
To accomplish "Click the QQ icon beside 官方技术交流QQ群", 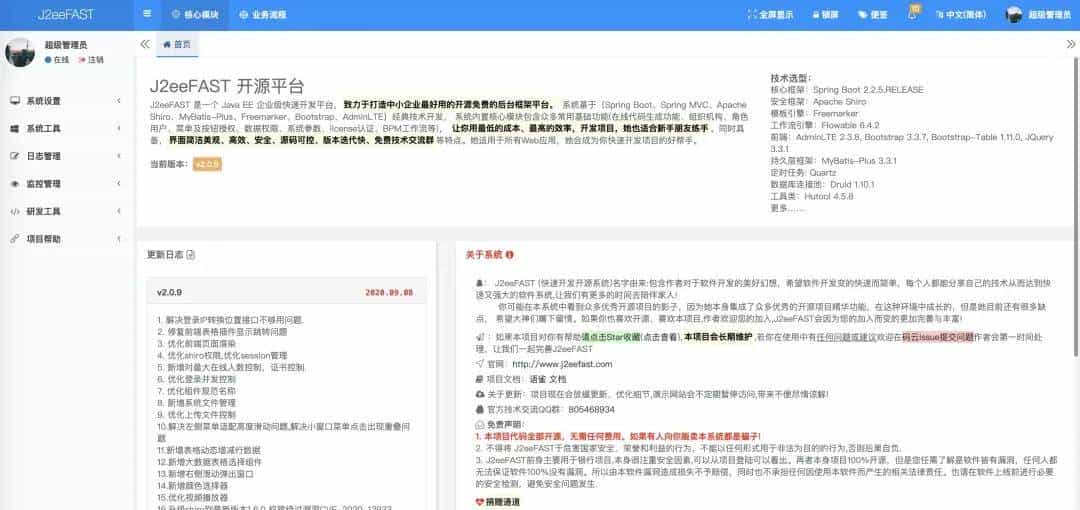I will [480, 409].
